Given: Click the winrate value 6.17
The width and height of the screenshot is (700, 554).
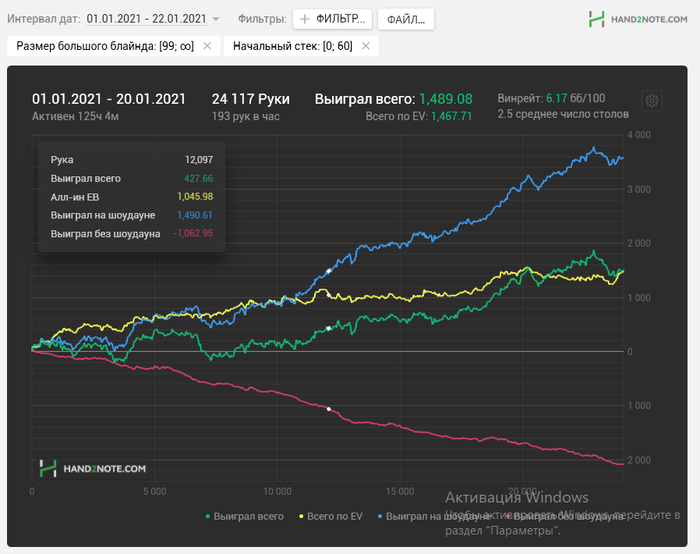Looking at the screenshot, I should 556,98.
